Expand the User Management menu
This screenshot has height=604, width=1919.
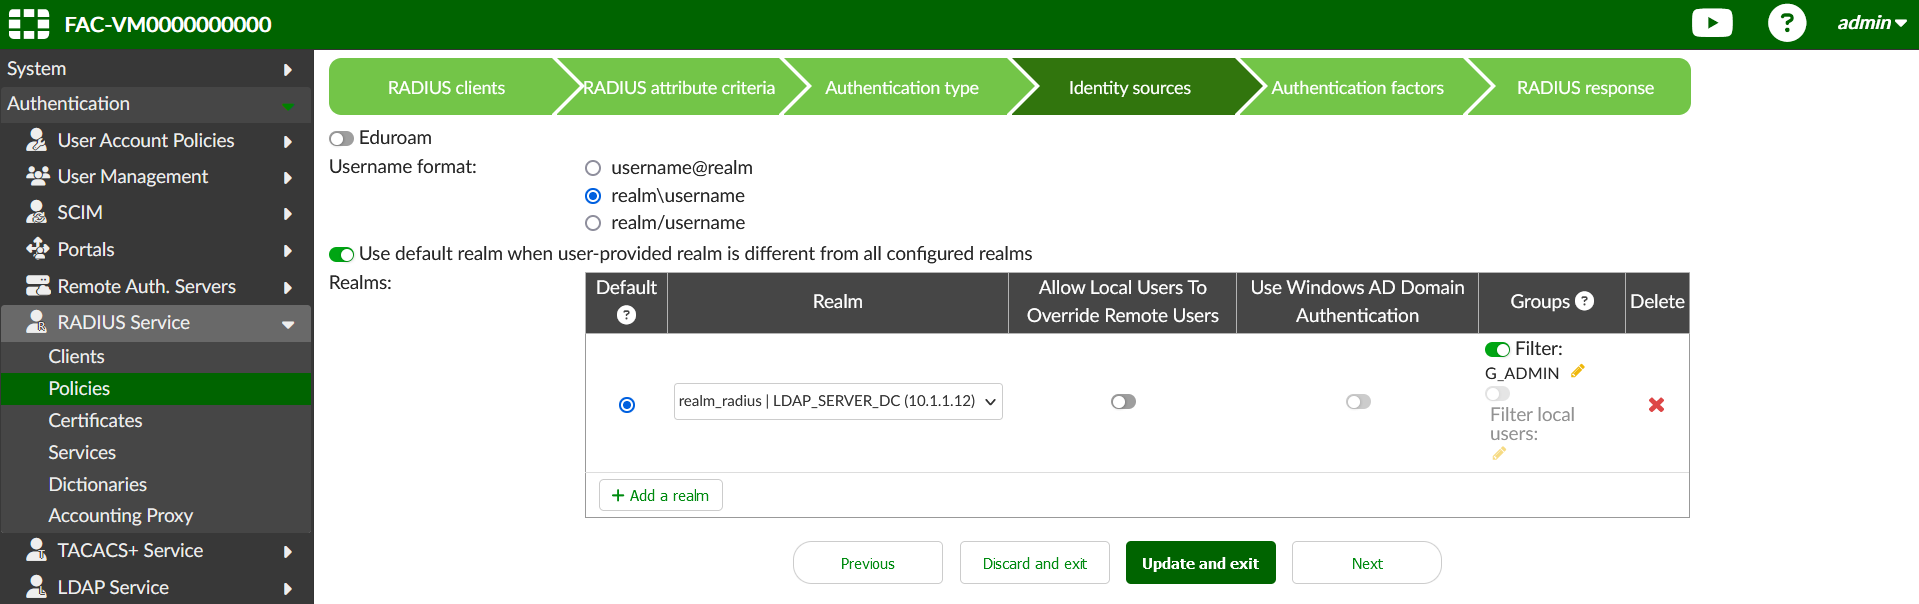(x=133, y=177)
